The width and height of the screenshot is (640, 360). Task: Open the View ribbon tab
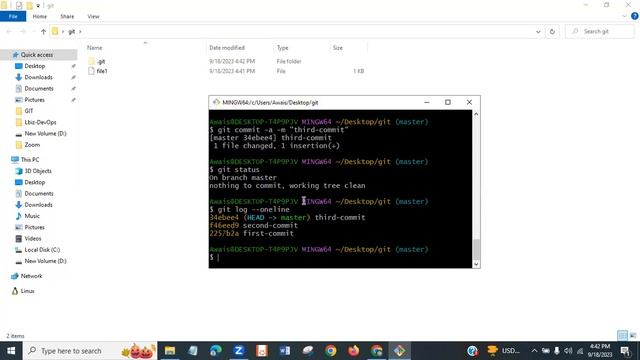point(93,16)
